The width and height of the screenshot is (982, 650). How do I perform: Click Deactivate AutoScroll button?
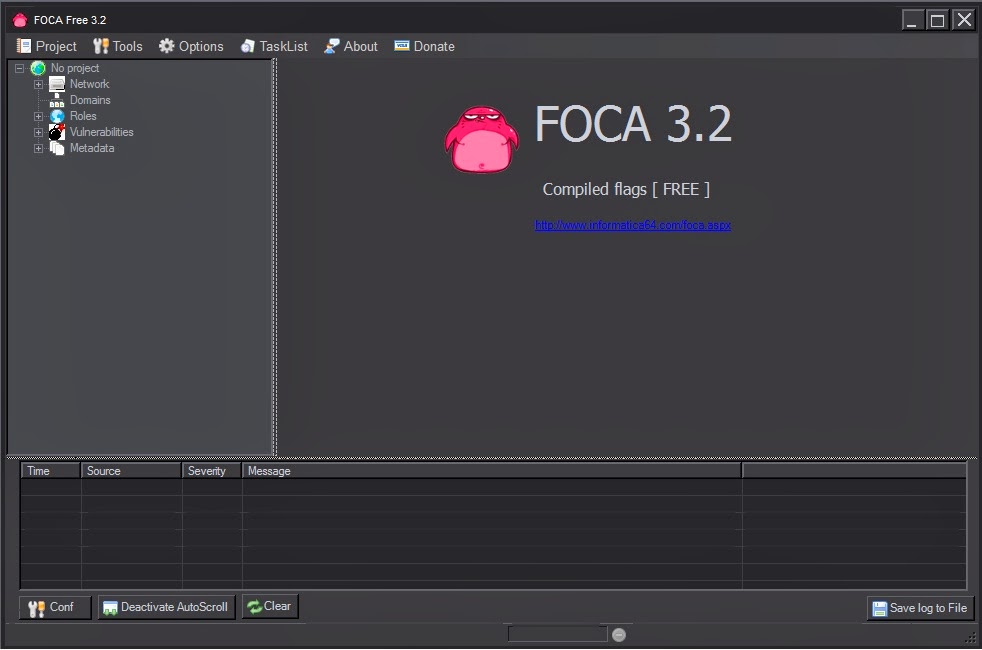pyautogui.click(x=167, y=607)
